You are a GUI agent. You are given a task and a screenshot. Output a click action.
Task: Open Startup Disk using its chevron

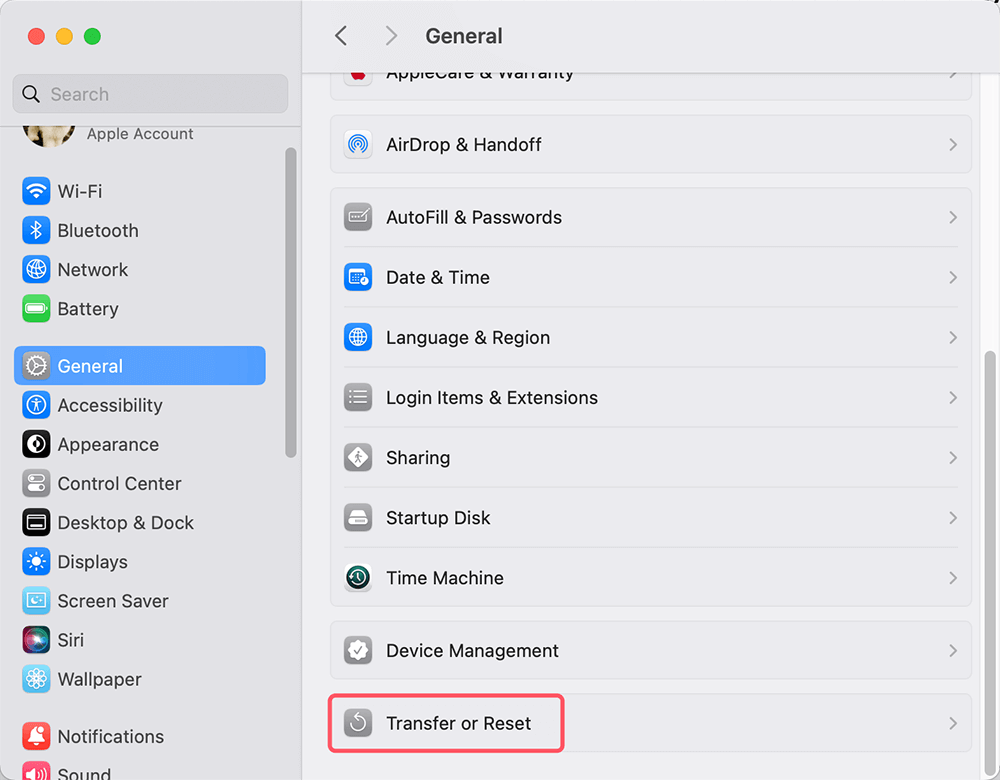[x=952, y=517]
